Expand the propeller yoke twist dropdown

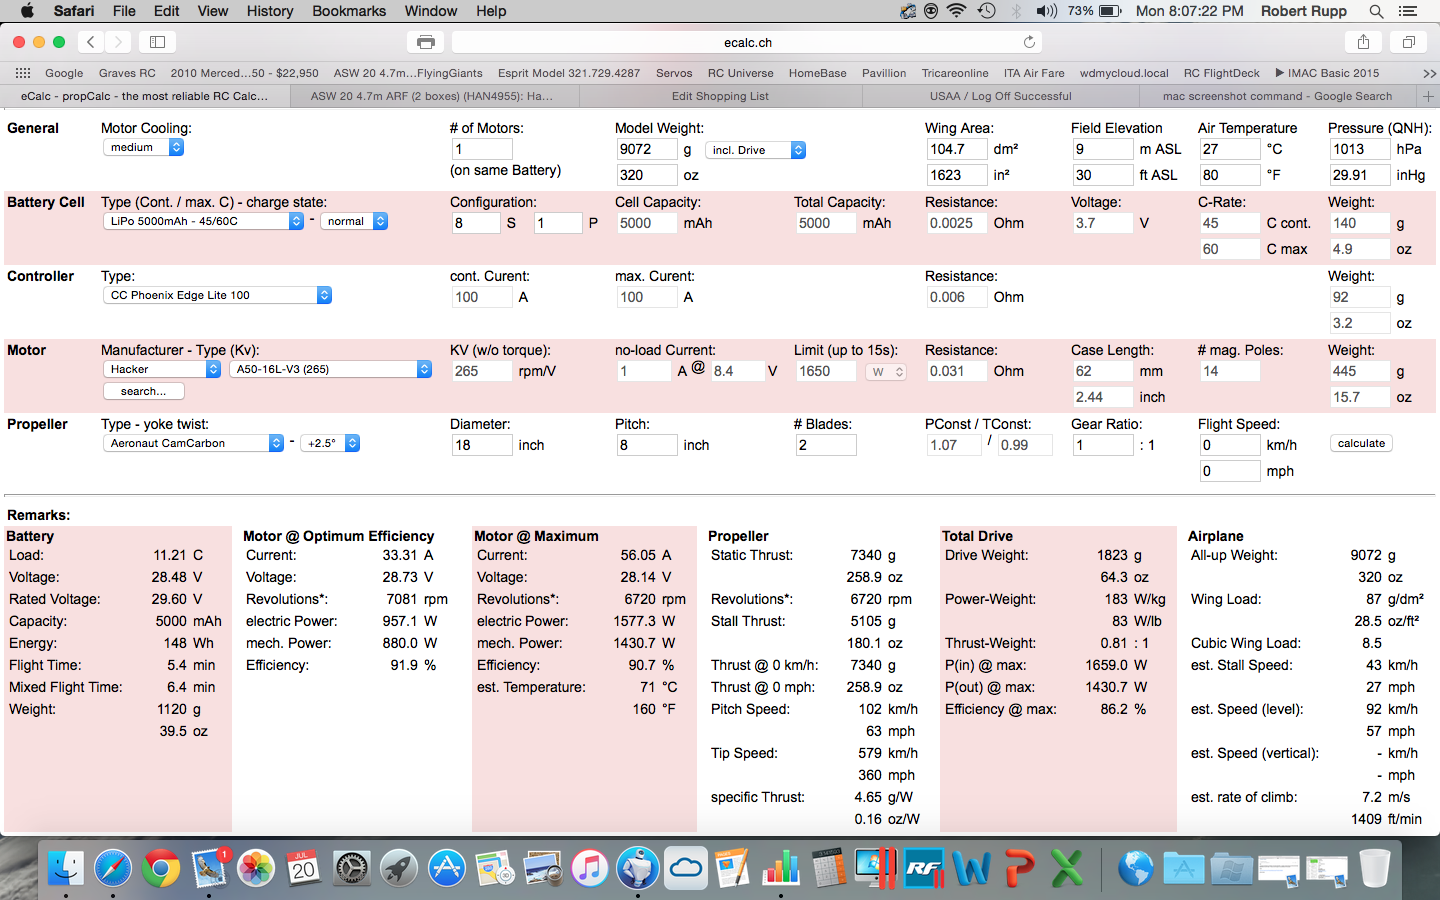[330, 443]
